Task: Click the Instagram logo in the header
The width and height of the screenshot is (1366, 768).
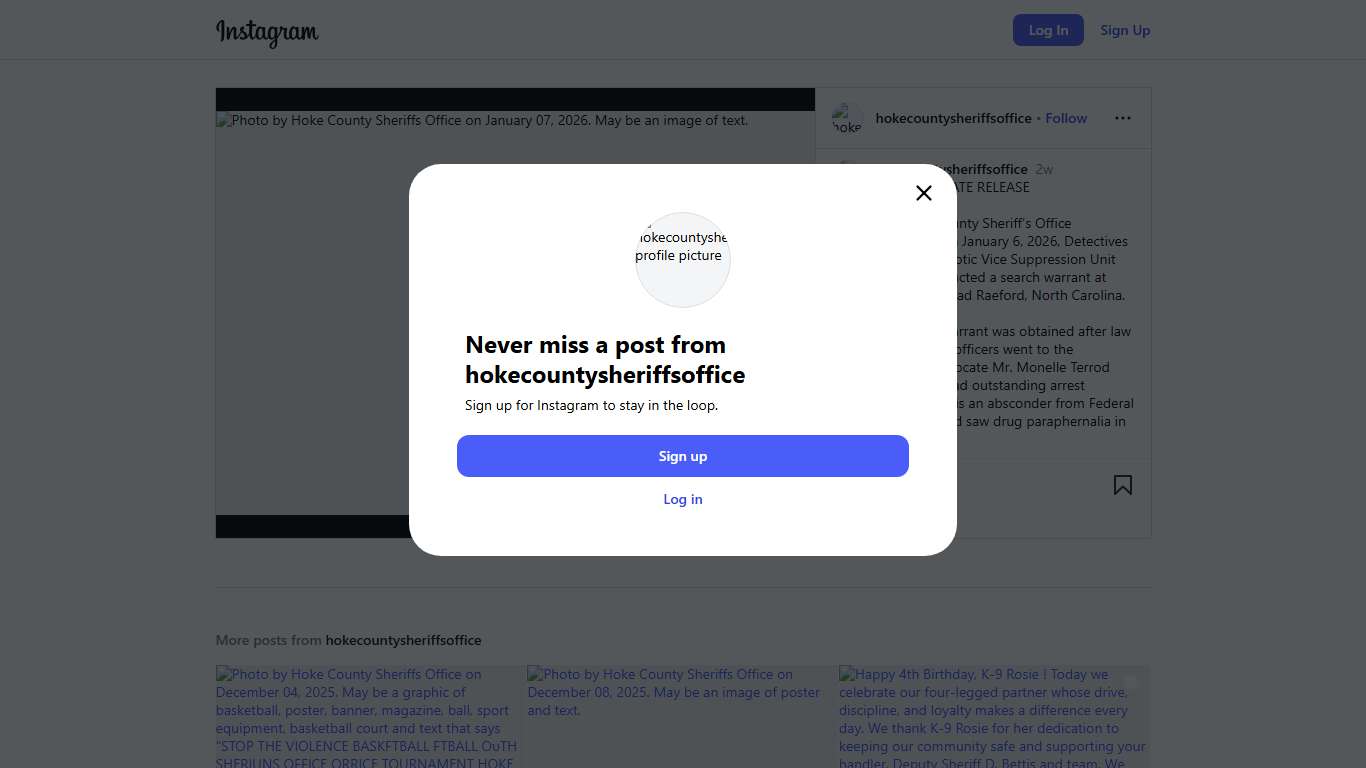Action: point(267,32)
